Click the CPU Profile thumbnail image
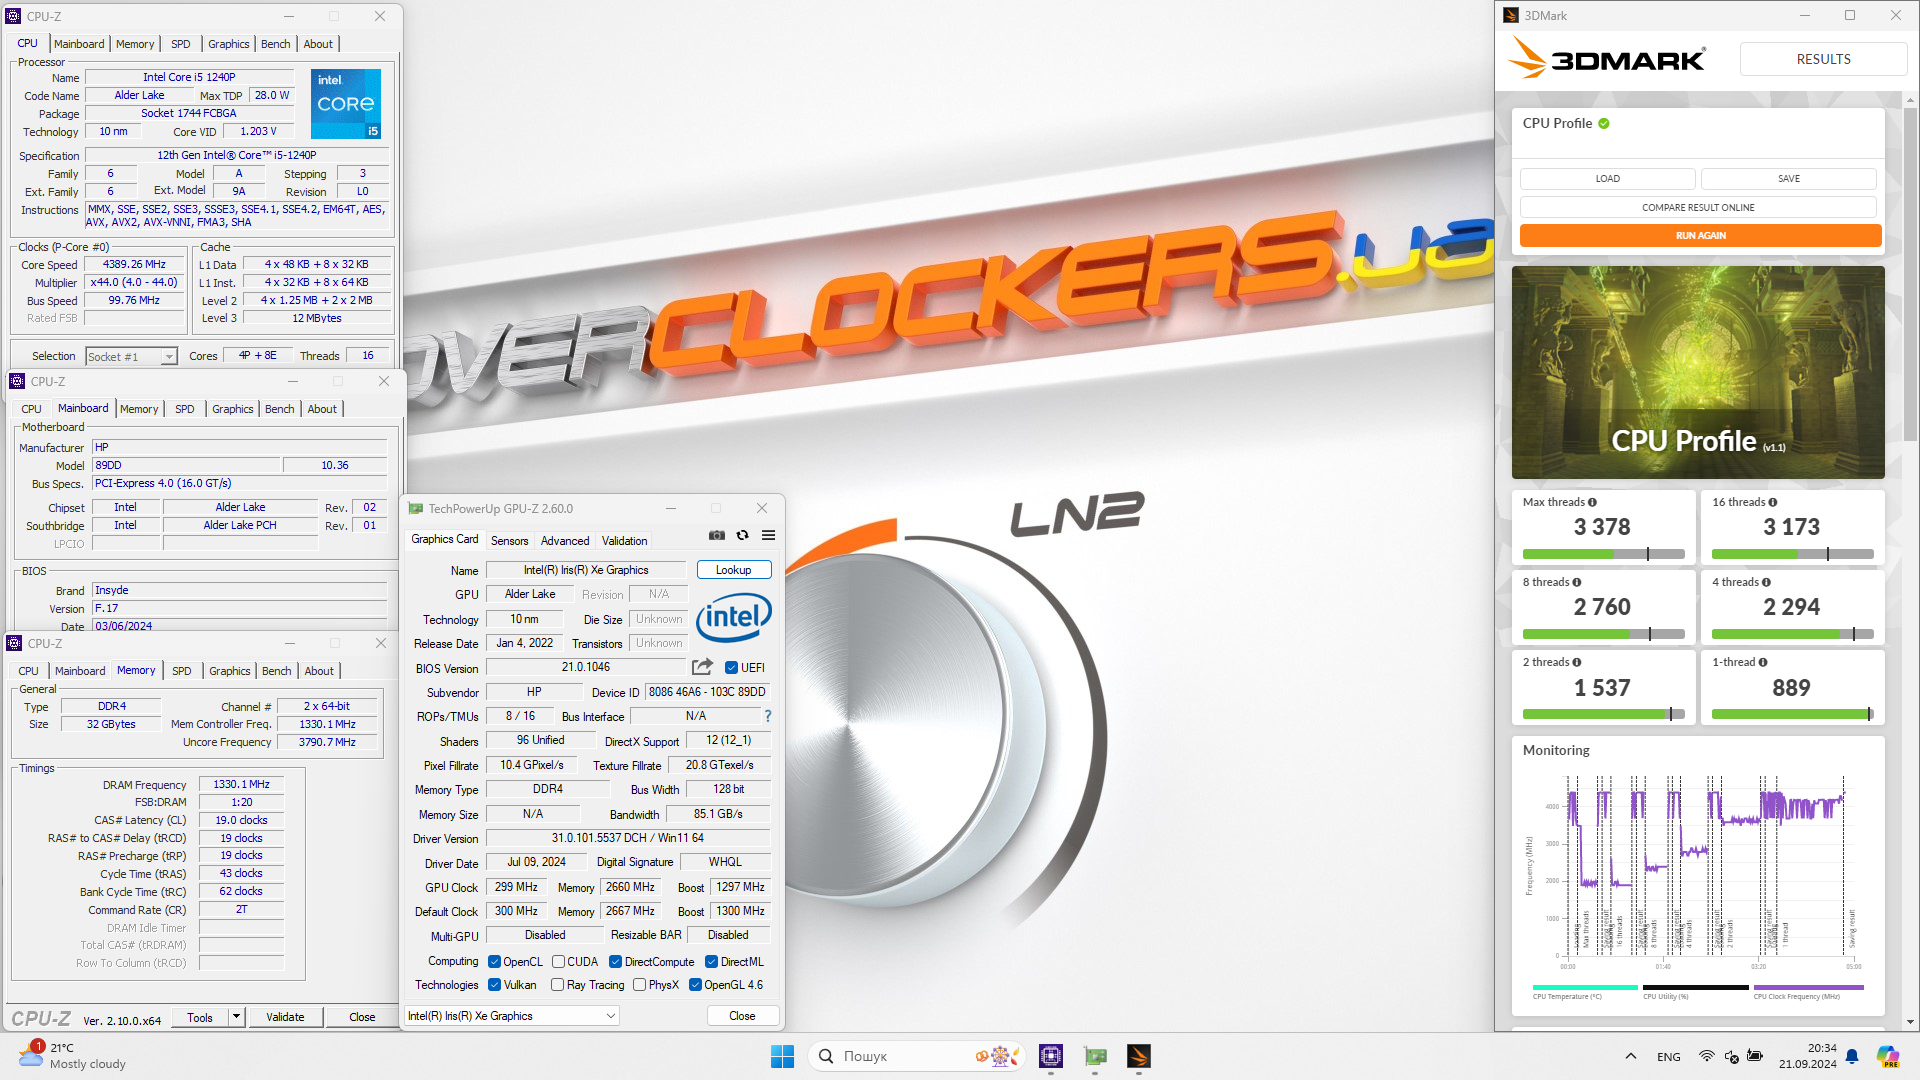The width and height of the screenshot is (1920, 1080). click(x=1697, y=371)
